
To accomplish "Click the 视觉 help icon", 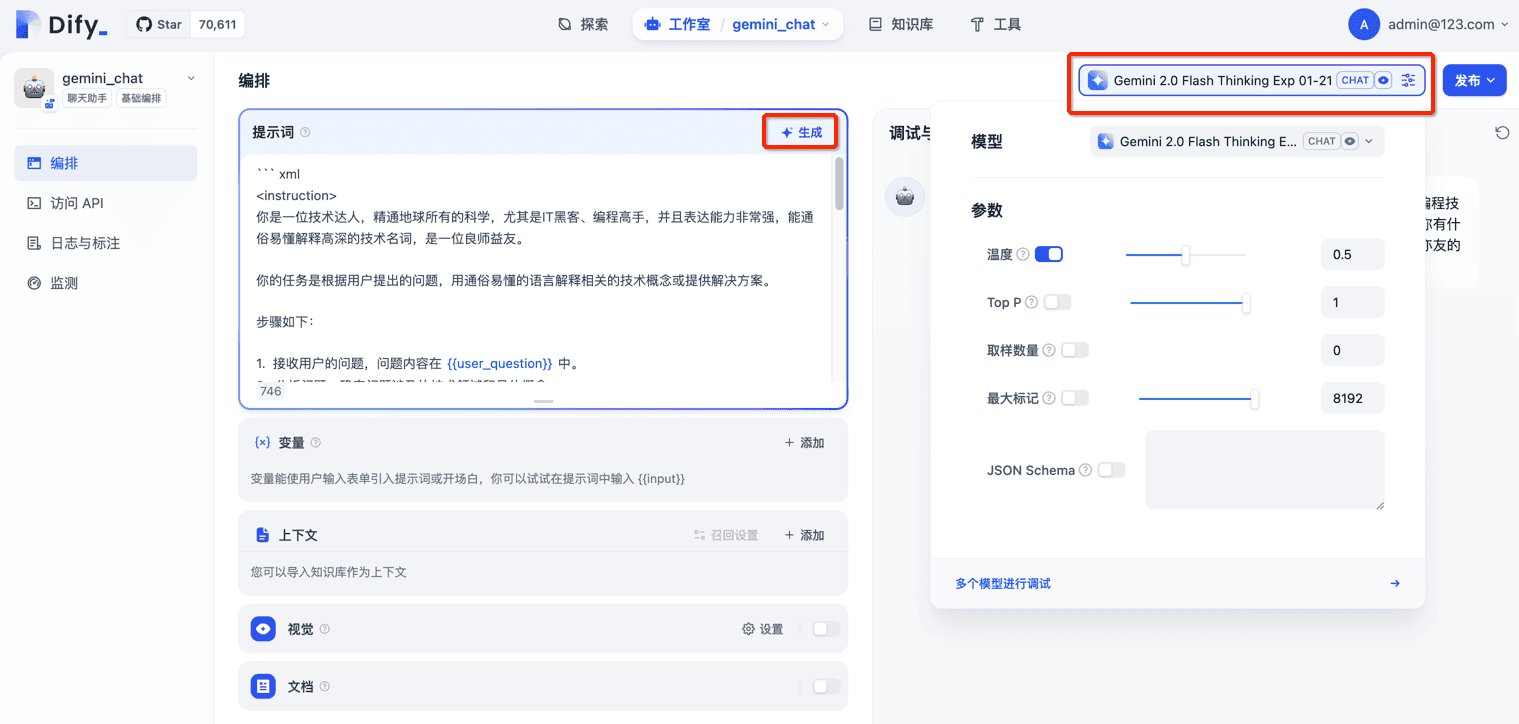I will (324, 629).
